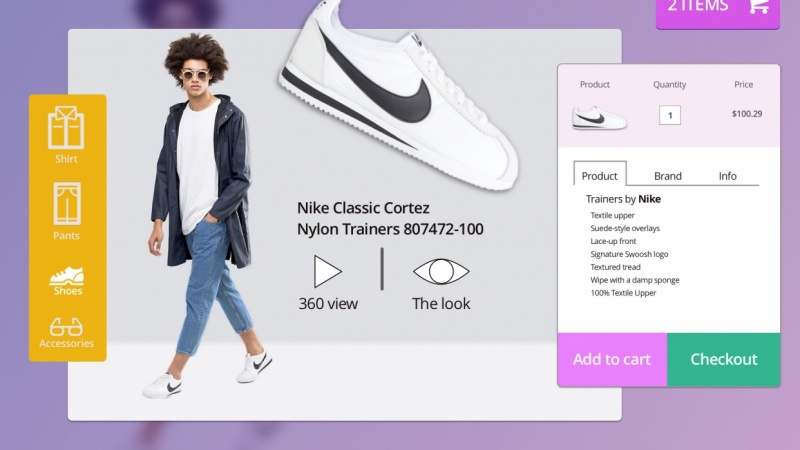The image size is (800, 450).
Task: Click the large Nike Cortez shoe image
Action: click(x=401, y=94)
